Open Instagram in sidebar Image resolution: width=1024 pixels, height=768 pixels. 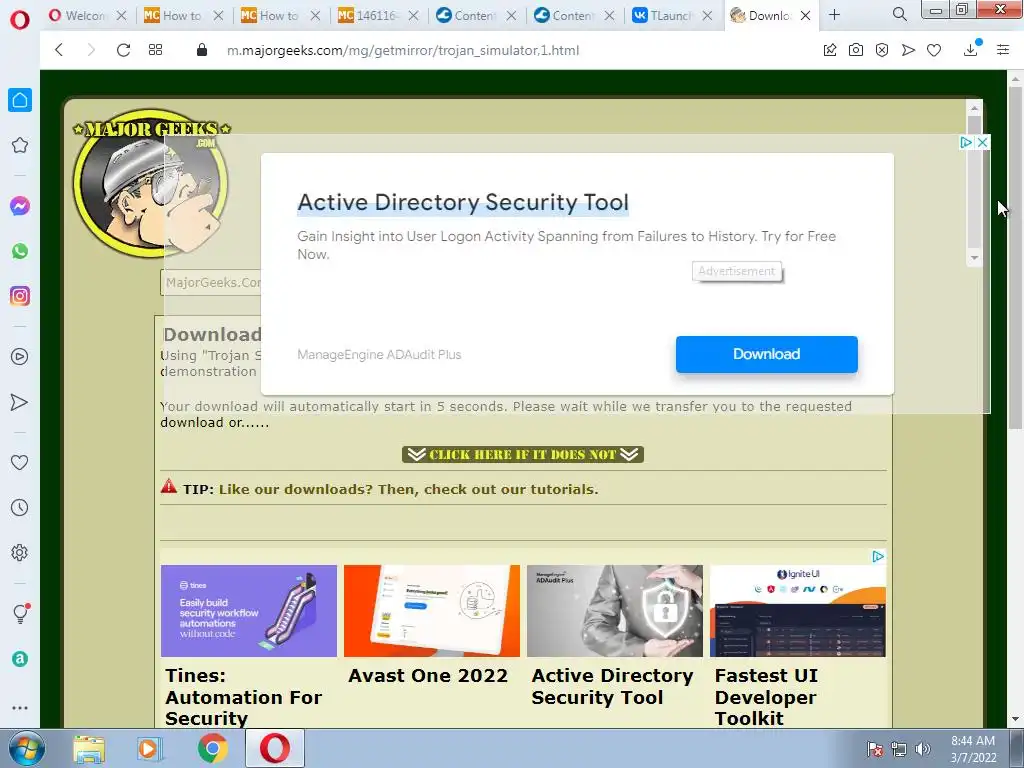(x=20, y=296)
